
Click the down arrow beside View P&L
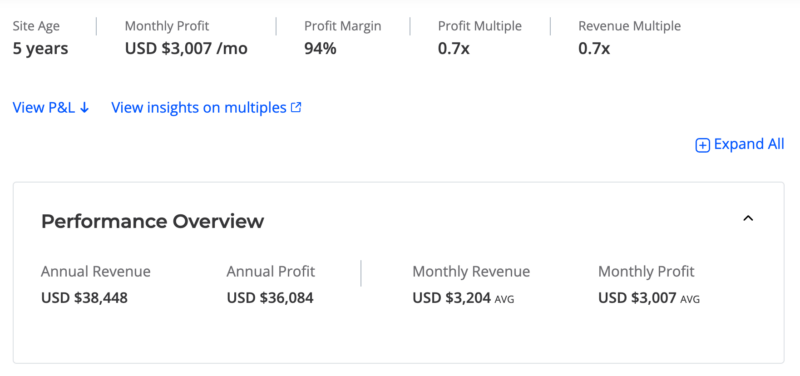(x=85, y=108)
